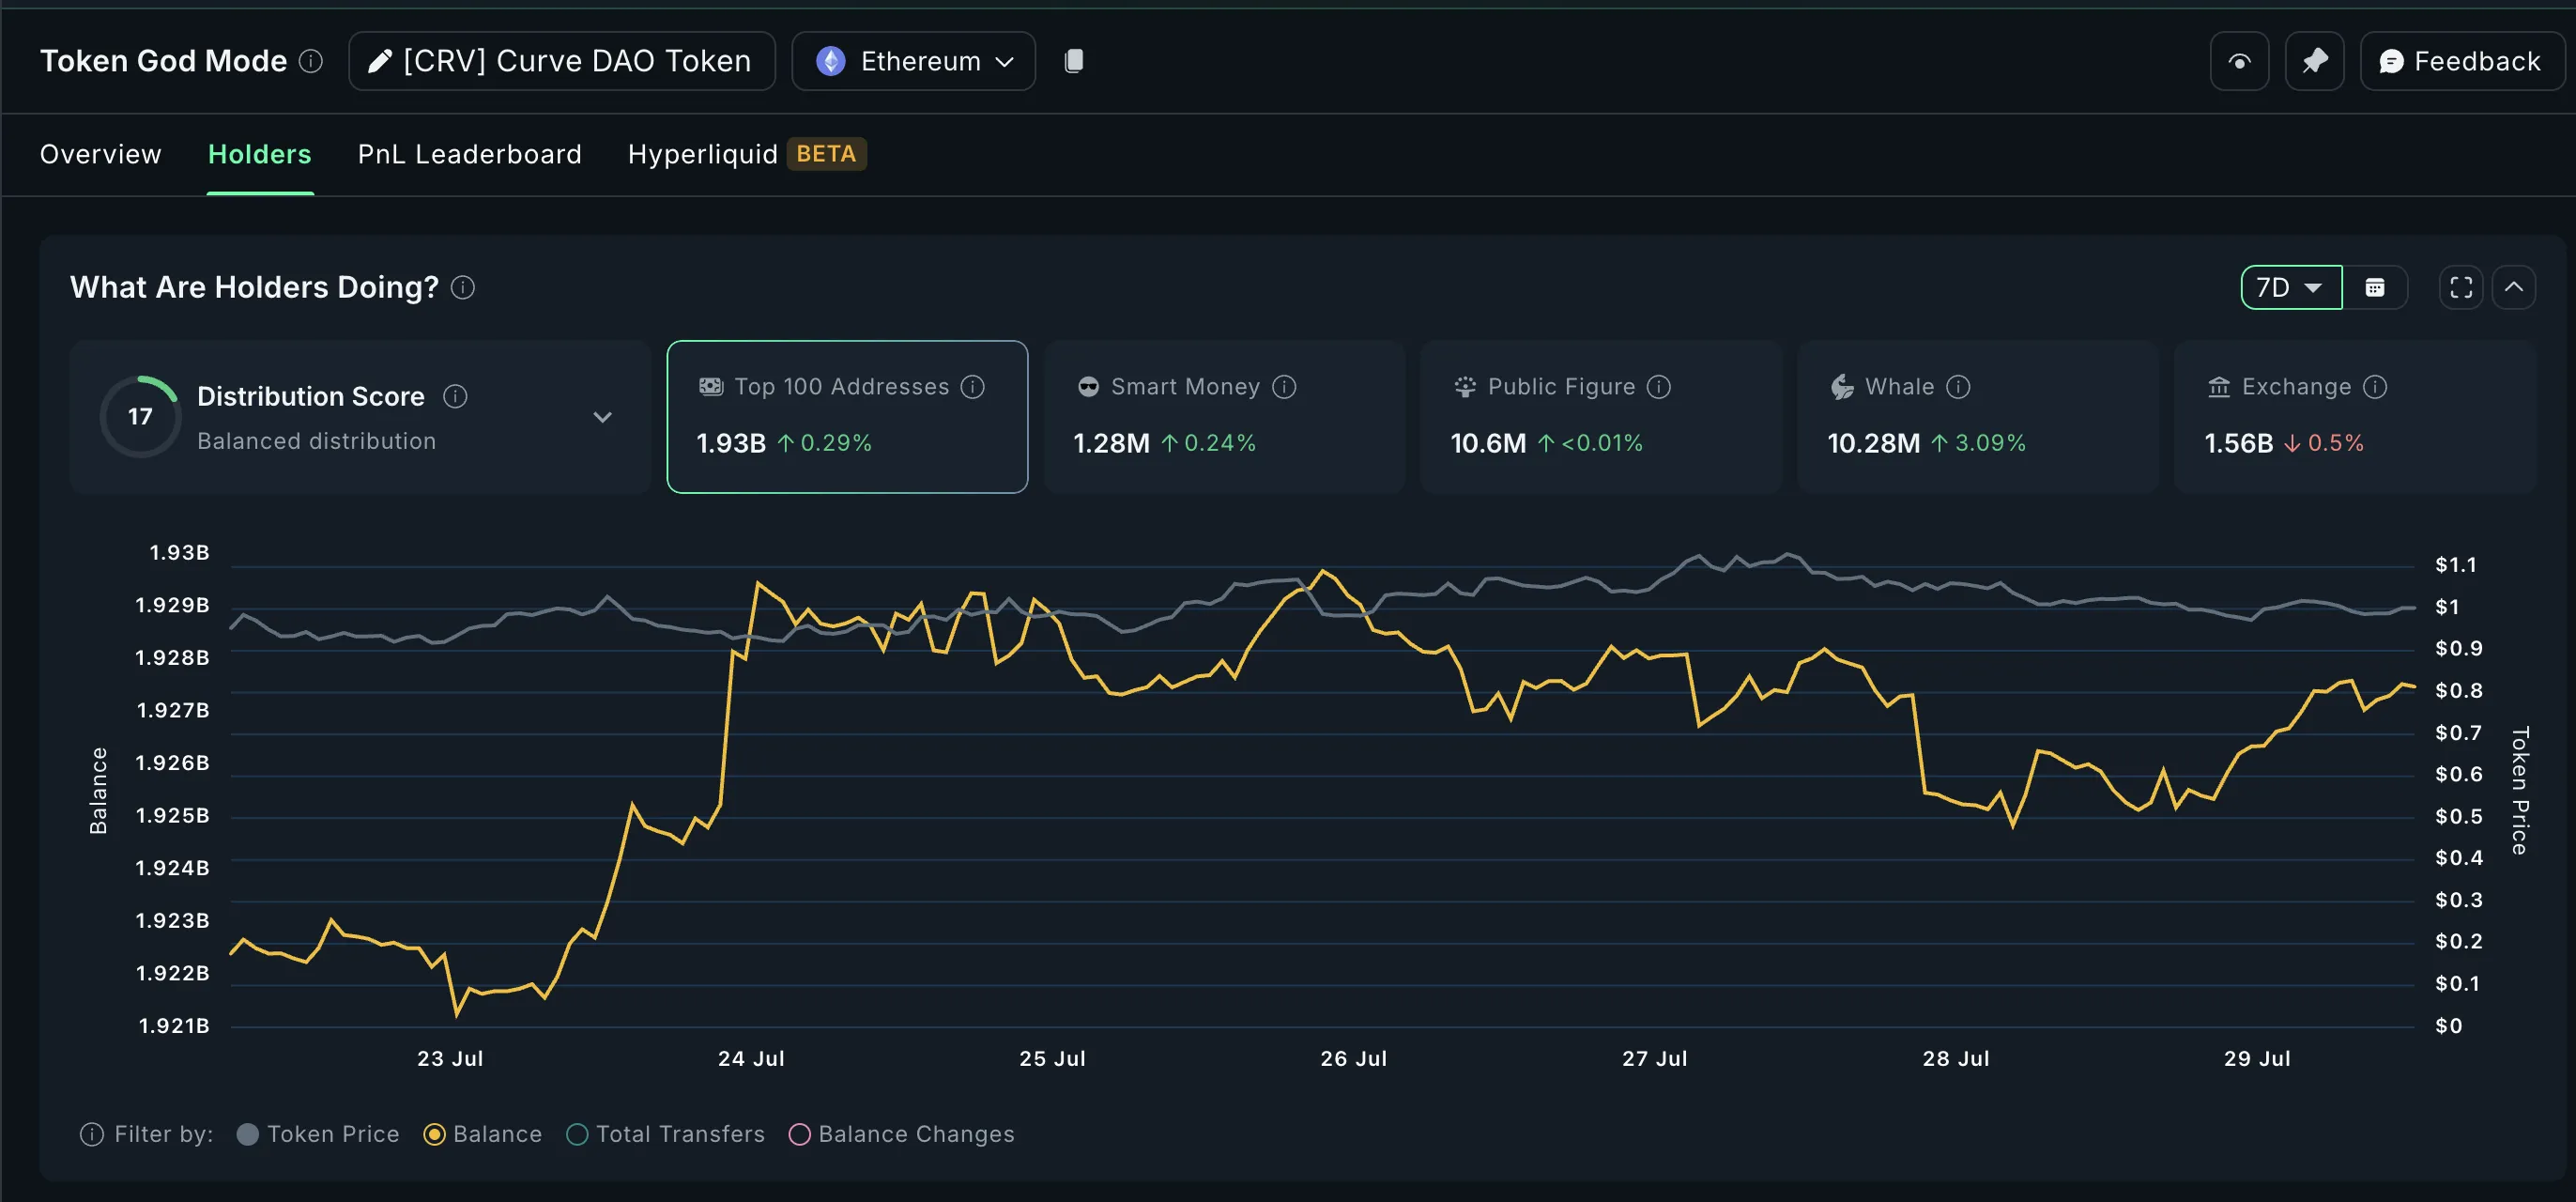Image resolution: width=2576 pixels, height=1202 pixels.
Task: Click info icon next to Whale label
Action: (x=1958, y=387)
